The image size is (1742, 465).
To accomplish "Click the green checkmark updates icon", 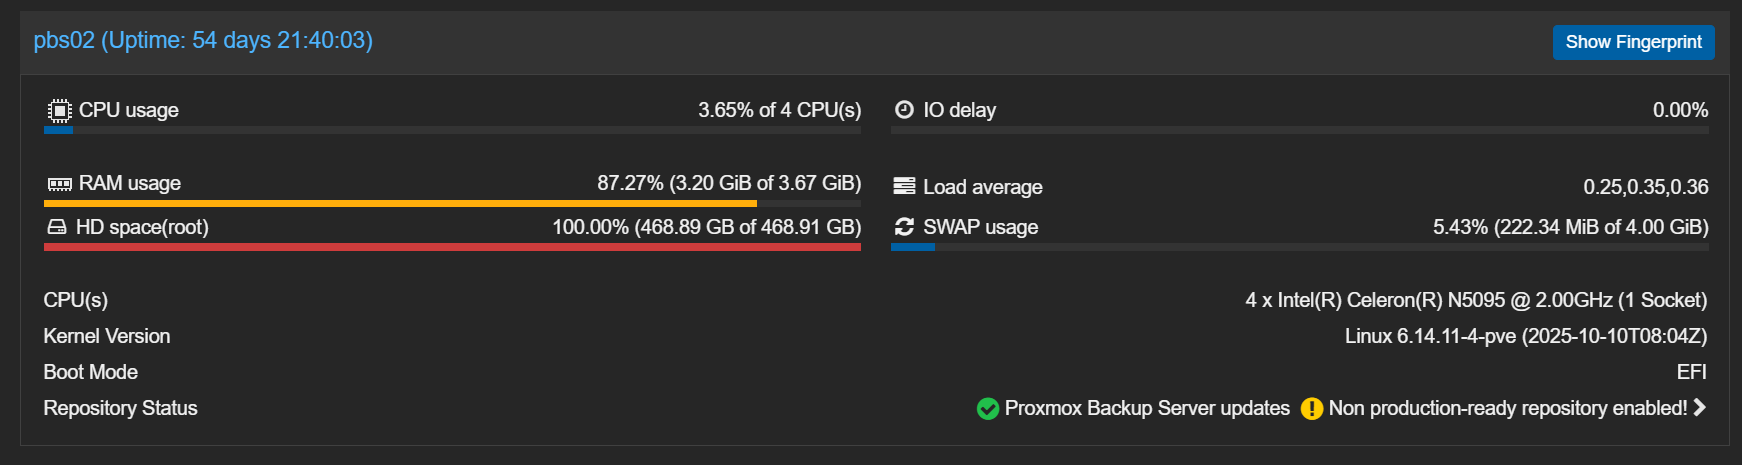I will 988,409.
